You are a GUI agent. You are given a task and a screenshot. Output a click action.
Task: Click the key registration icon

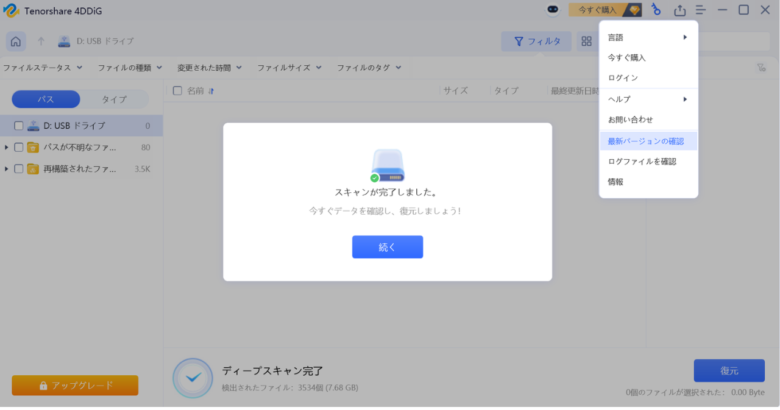pos(657,10)
